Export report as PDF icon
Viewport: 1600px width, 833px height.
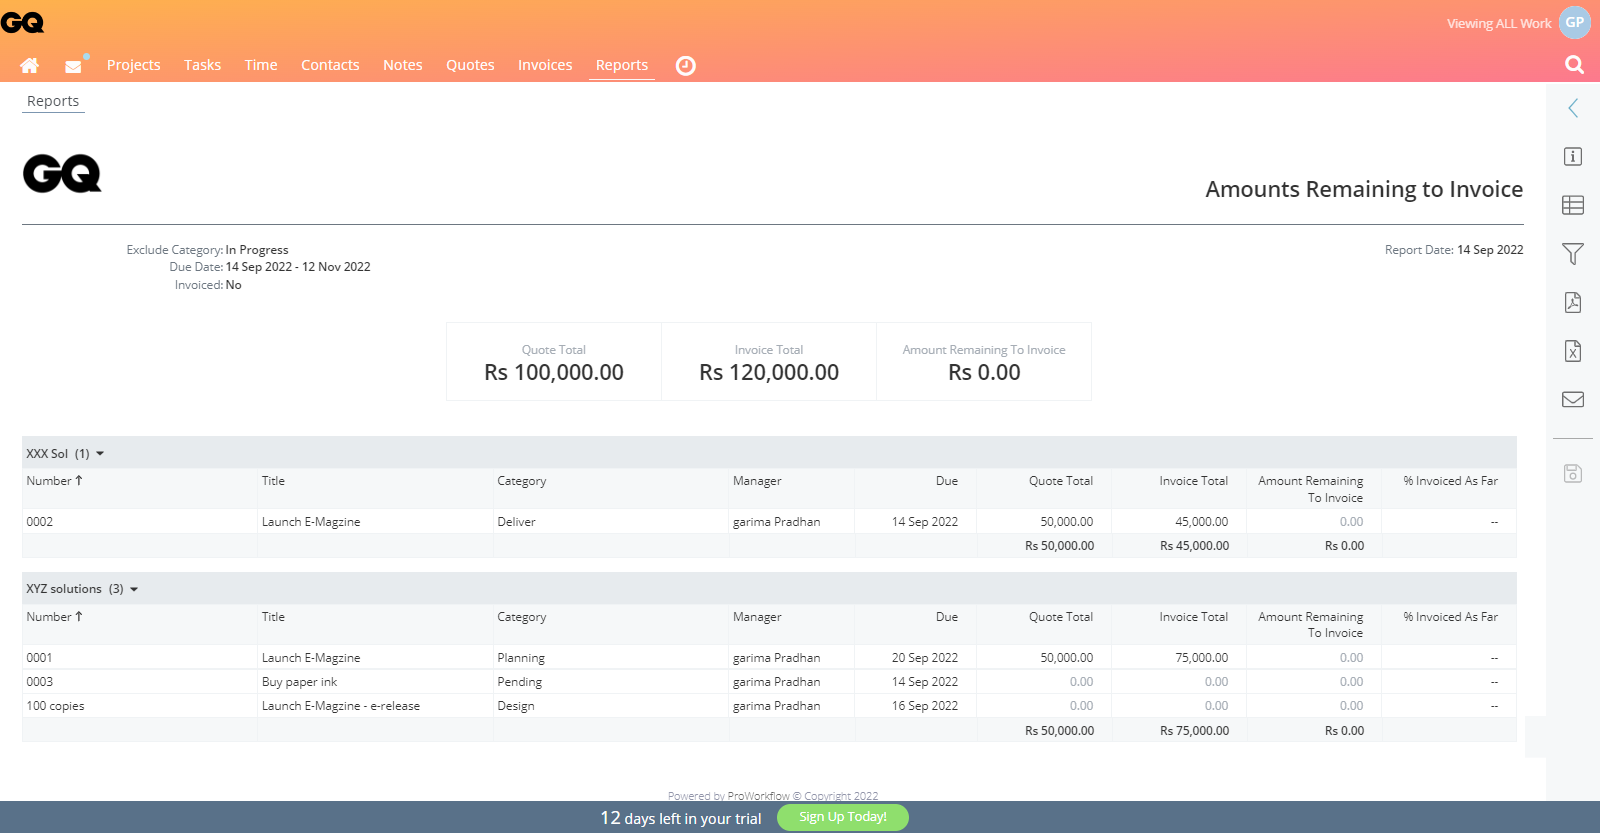pos(1573,302)
